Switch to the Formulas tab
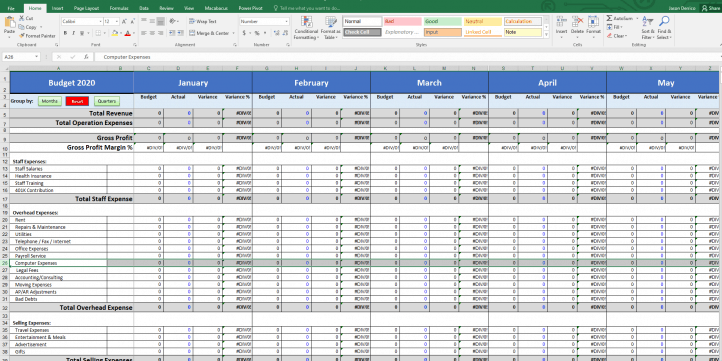This screenshot has width=722, height=361. [x=119, y=8]
